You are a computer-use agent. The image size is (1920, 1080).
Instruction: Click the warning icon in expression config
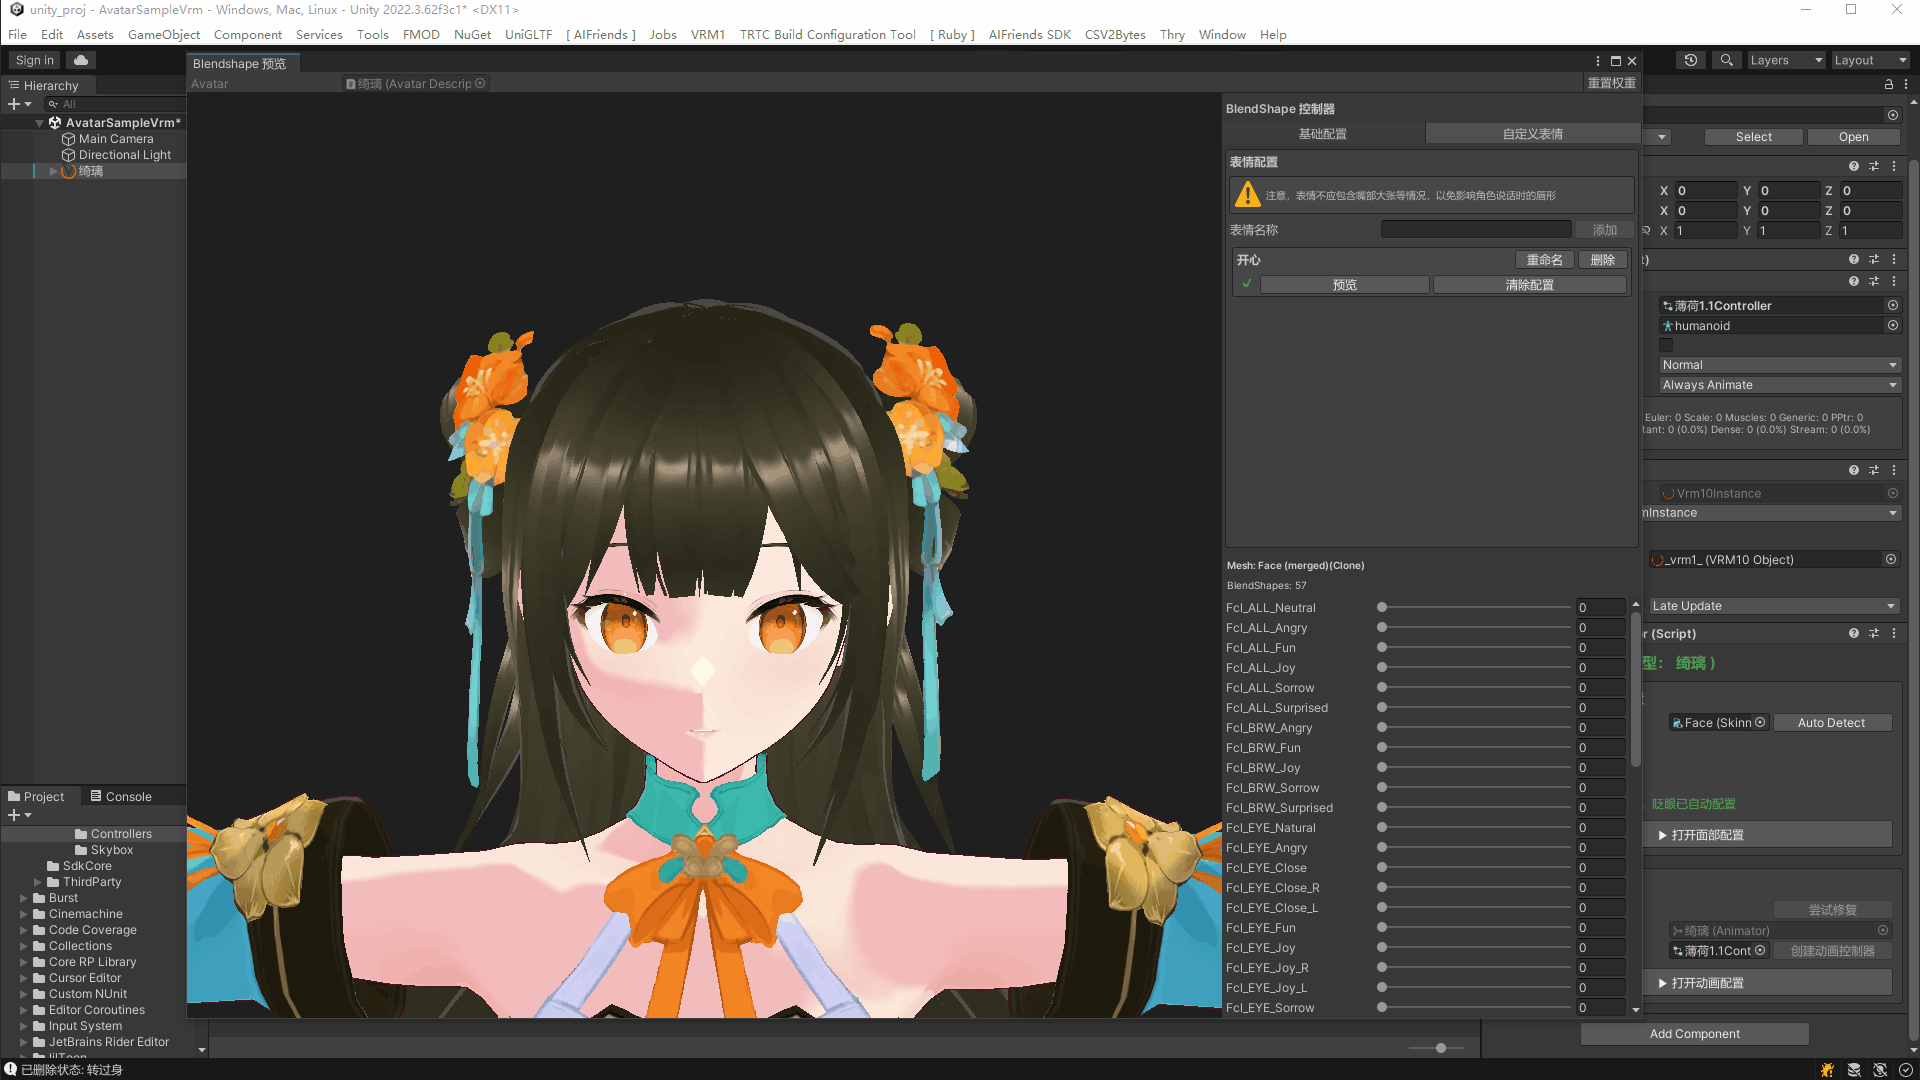1247,195
